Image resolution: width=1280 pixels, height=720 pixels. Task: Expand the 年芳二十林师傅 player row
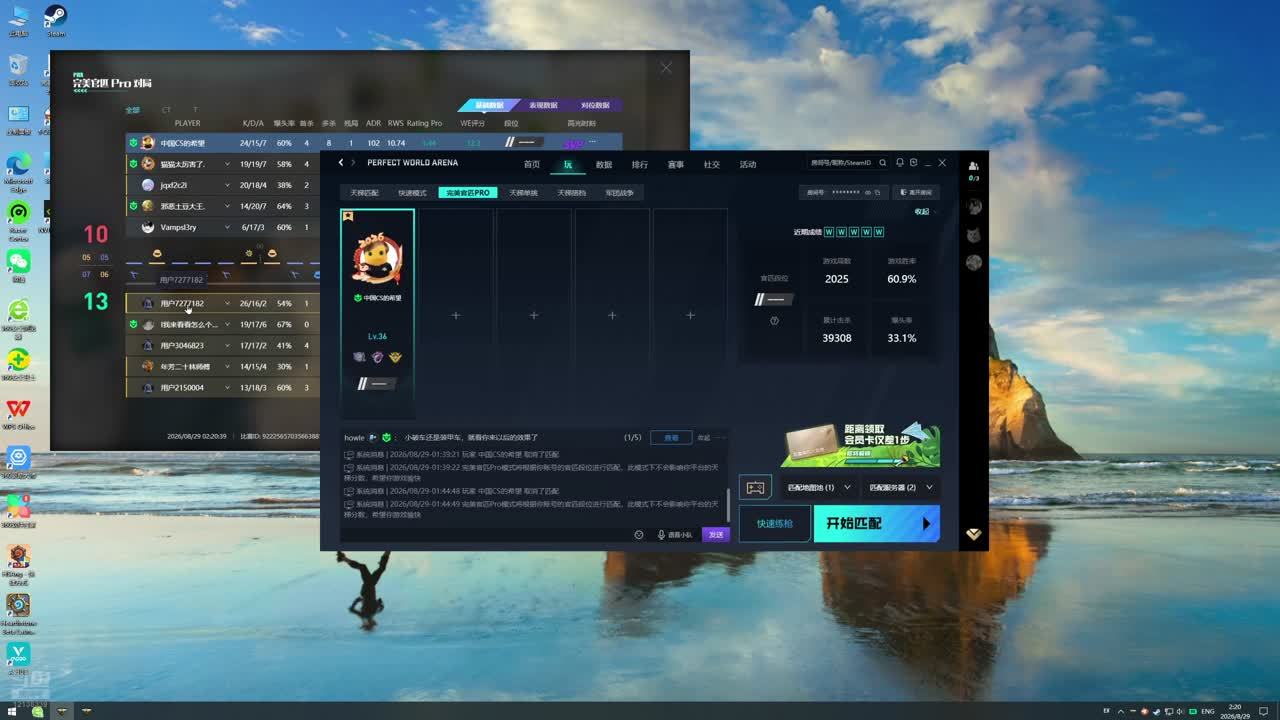[x=227, y=366]
